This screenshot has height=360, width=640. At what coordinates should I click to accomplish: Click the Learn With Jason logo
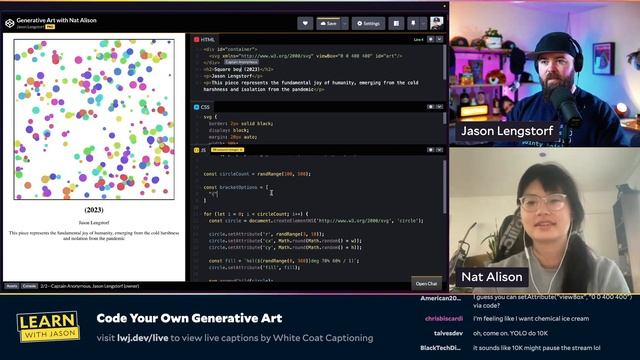pos(48,327)
